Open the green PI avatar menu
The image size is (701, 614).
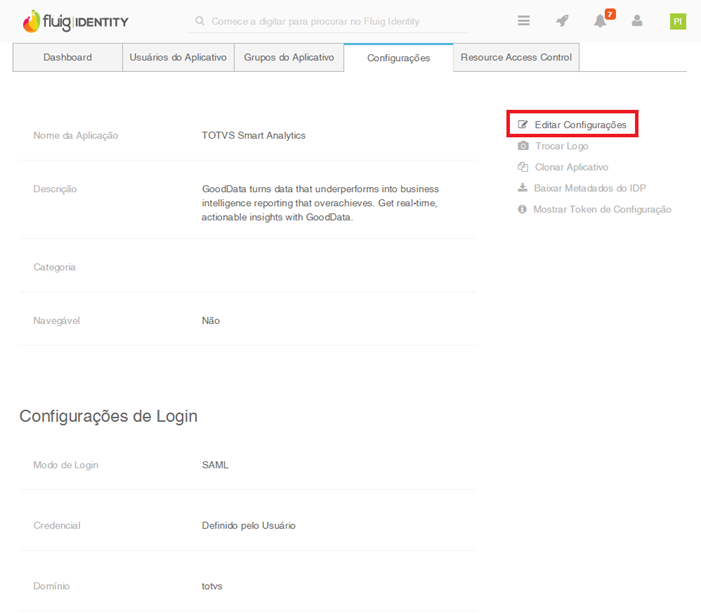678,21
